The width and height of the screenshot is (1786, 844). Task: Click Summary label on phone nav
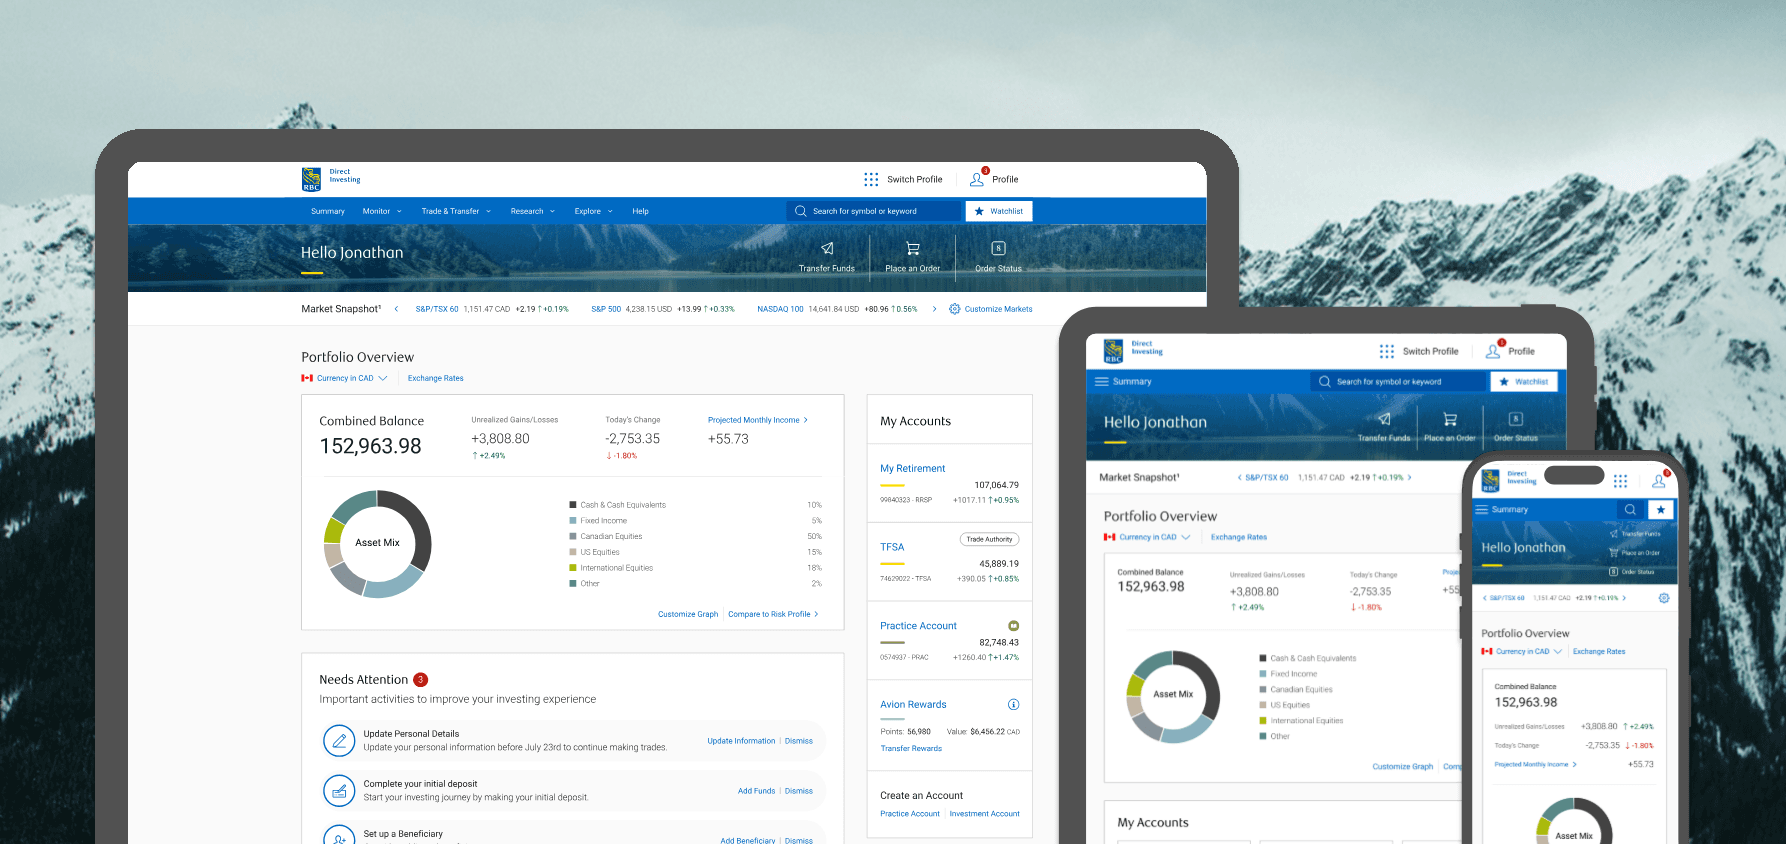(1510, 509)
